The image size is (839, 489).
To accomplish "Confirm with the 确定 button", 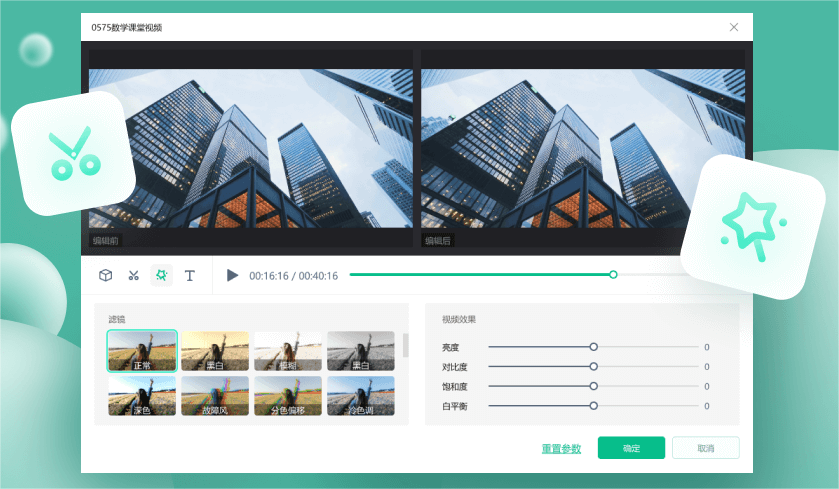I will coord(631,448).
